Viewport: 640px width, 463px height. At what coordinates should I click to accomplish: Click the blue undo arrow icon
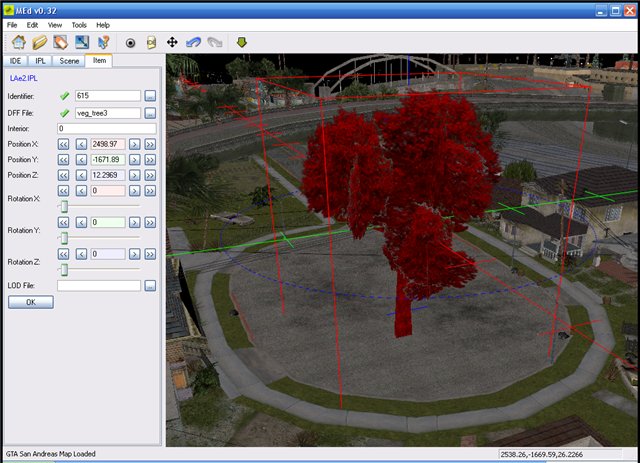193,43
